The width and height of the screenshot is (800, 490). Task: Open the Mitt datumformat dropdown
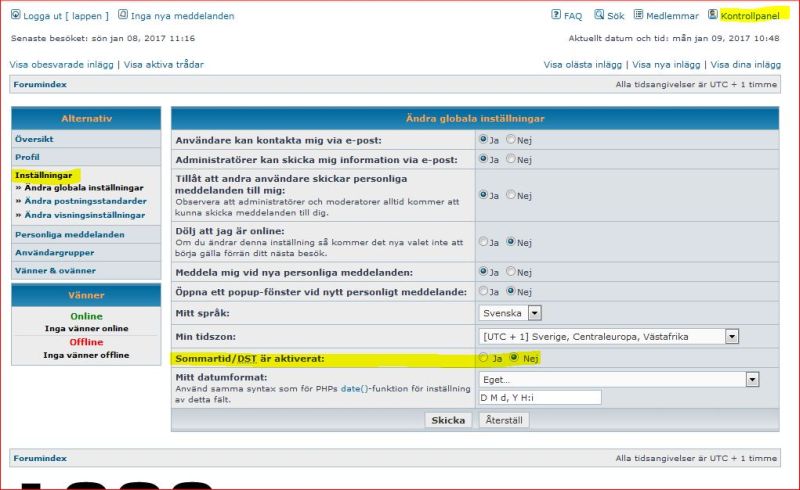tap(751, 380)
